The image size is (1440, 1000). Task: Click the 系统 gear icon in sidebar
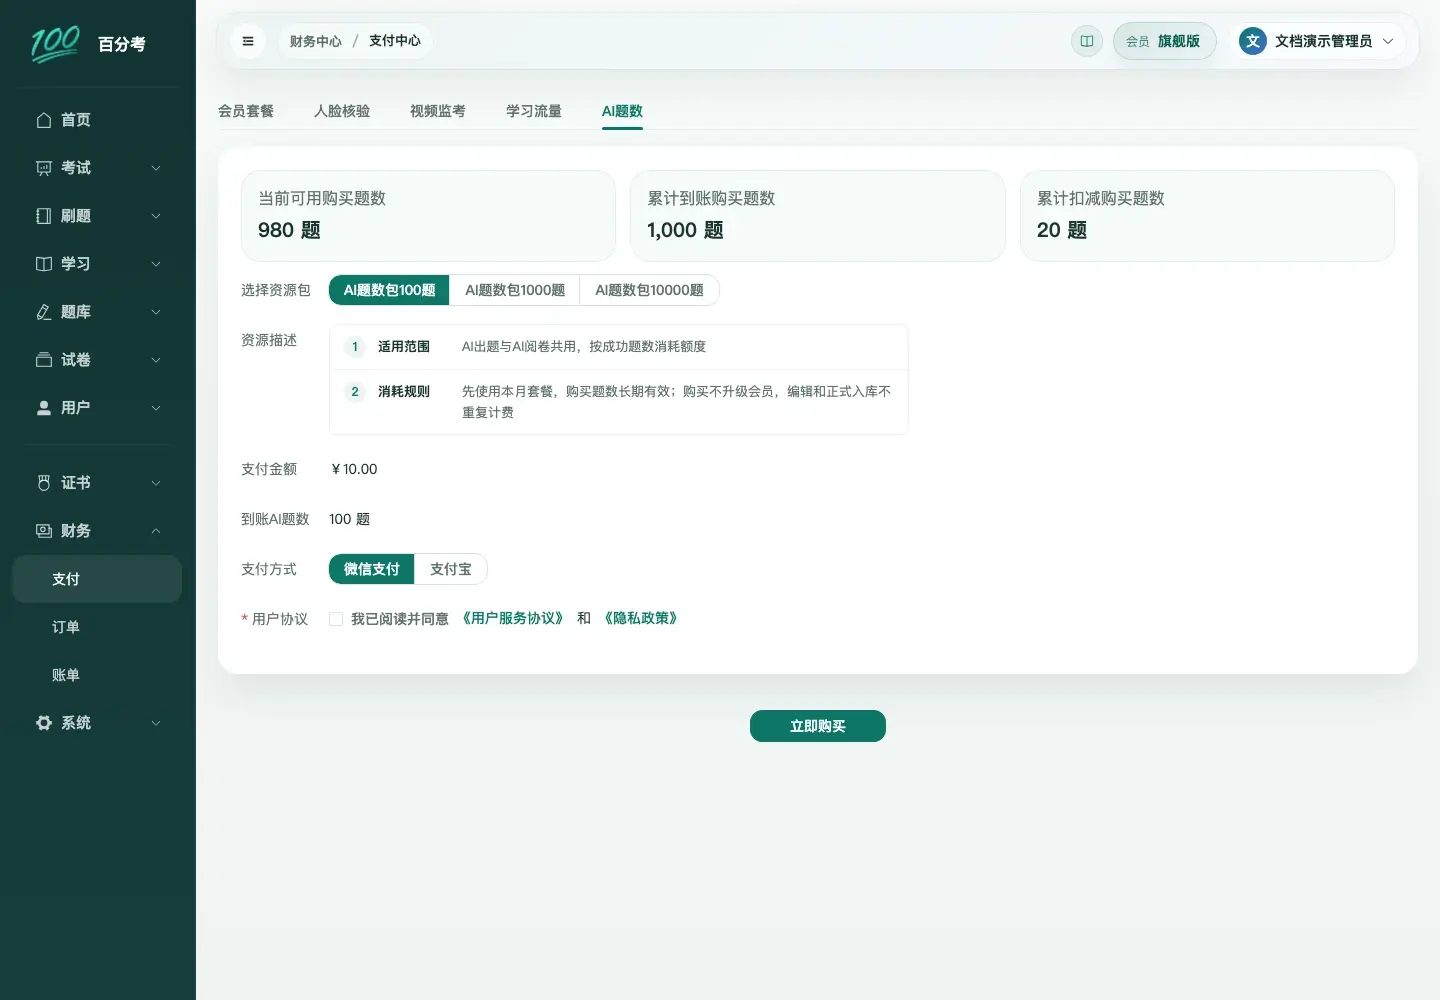44,723
